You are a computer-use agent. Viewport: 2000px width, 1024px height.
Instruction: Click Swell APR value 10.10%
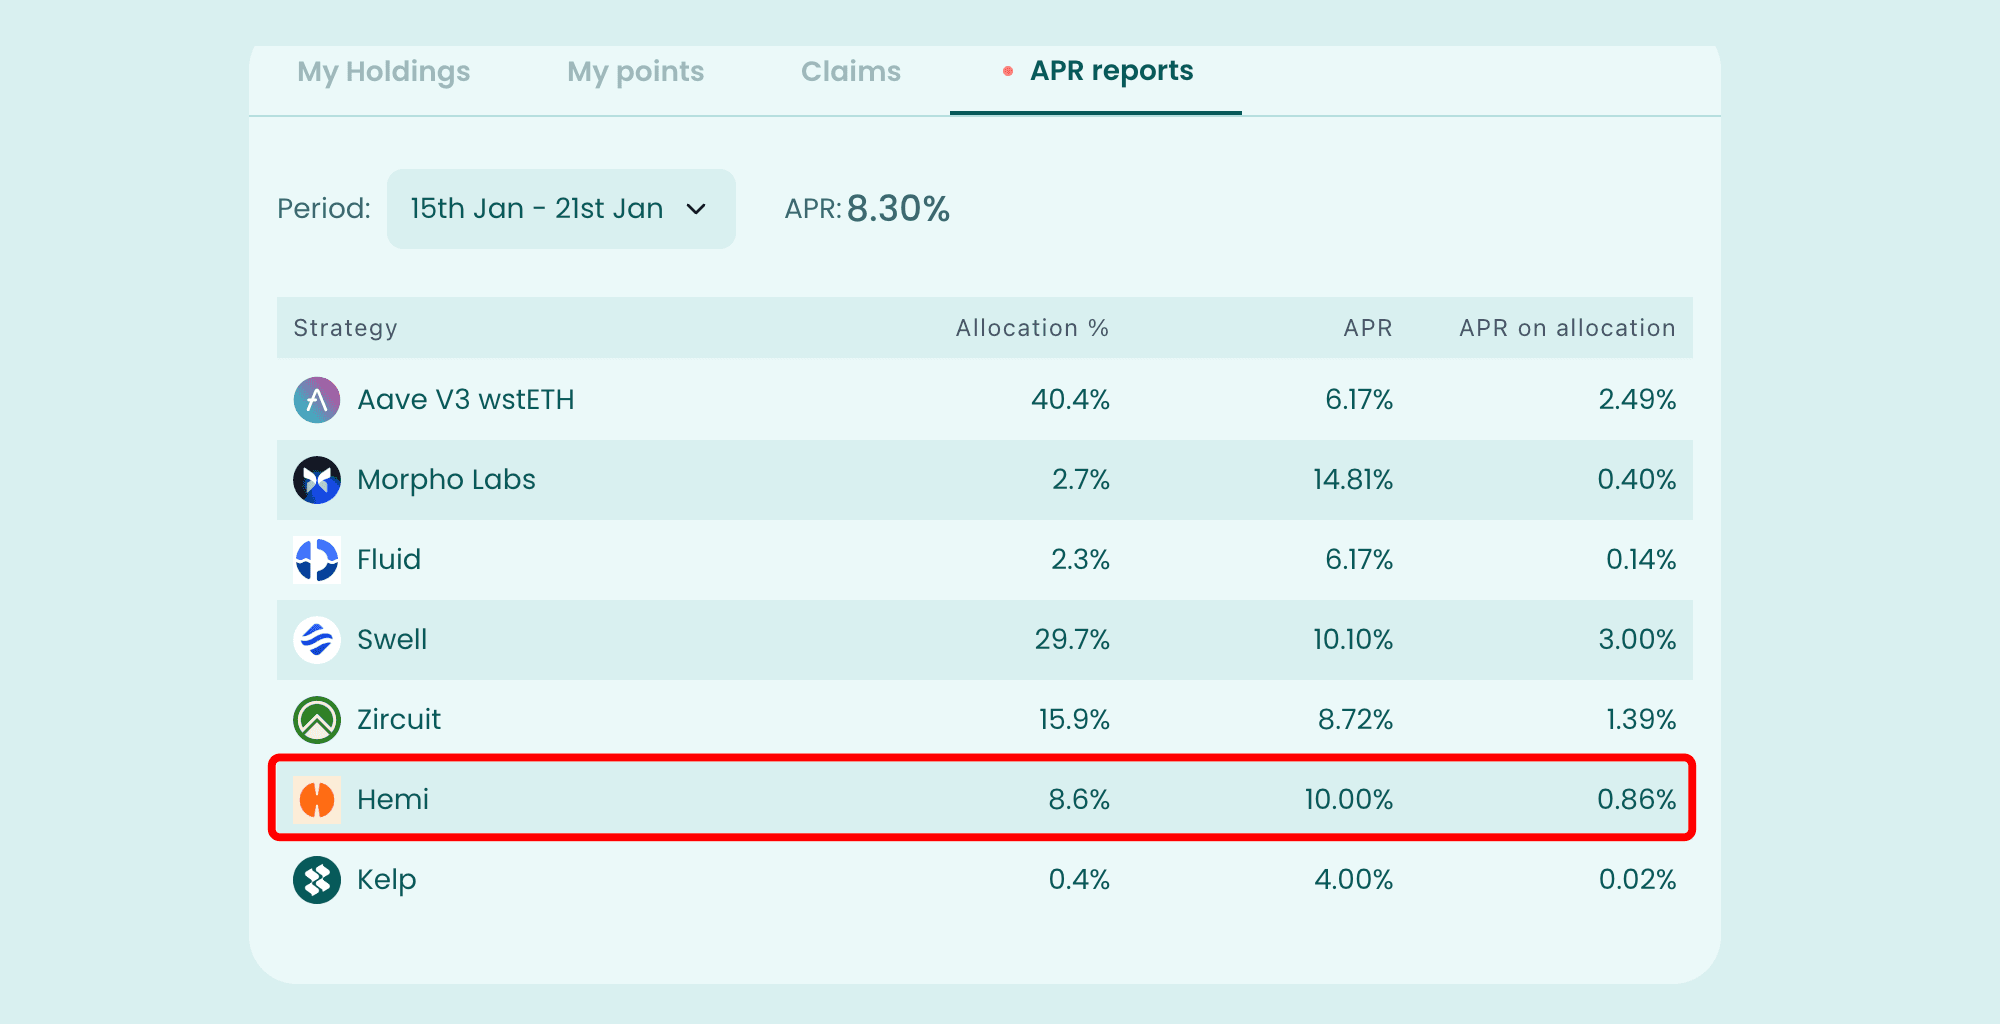(1353, 640)
